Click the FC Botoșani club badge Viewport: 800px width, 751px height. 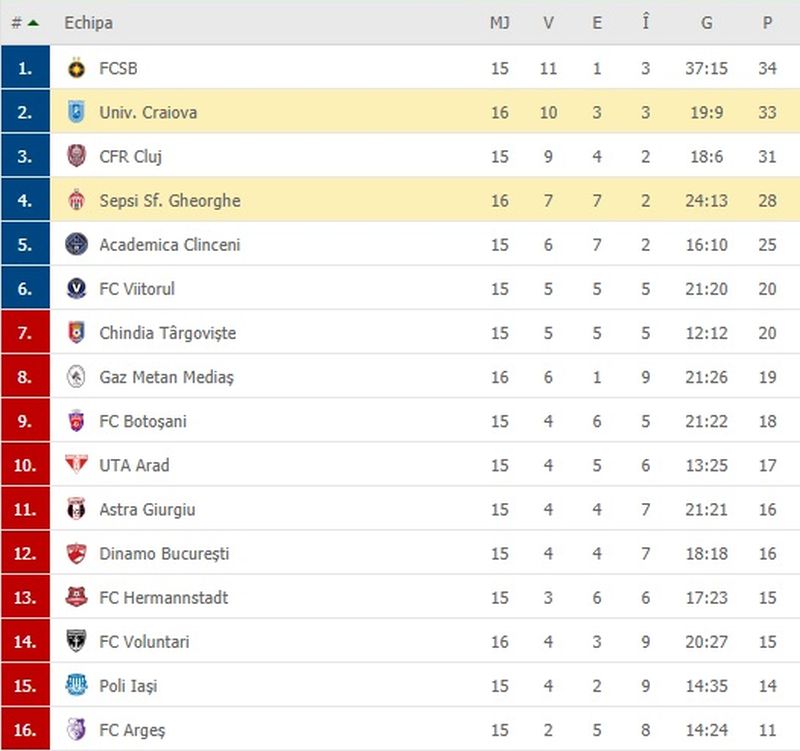click(77, 421)
